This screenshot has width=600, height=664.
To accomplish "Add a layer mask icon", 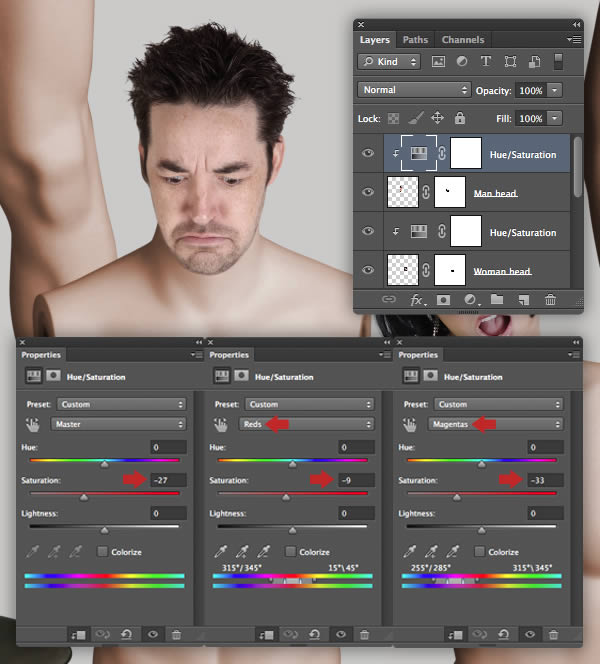I will pos(443,300).
